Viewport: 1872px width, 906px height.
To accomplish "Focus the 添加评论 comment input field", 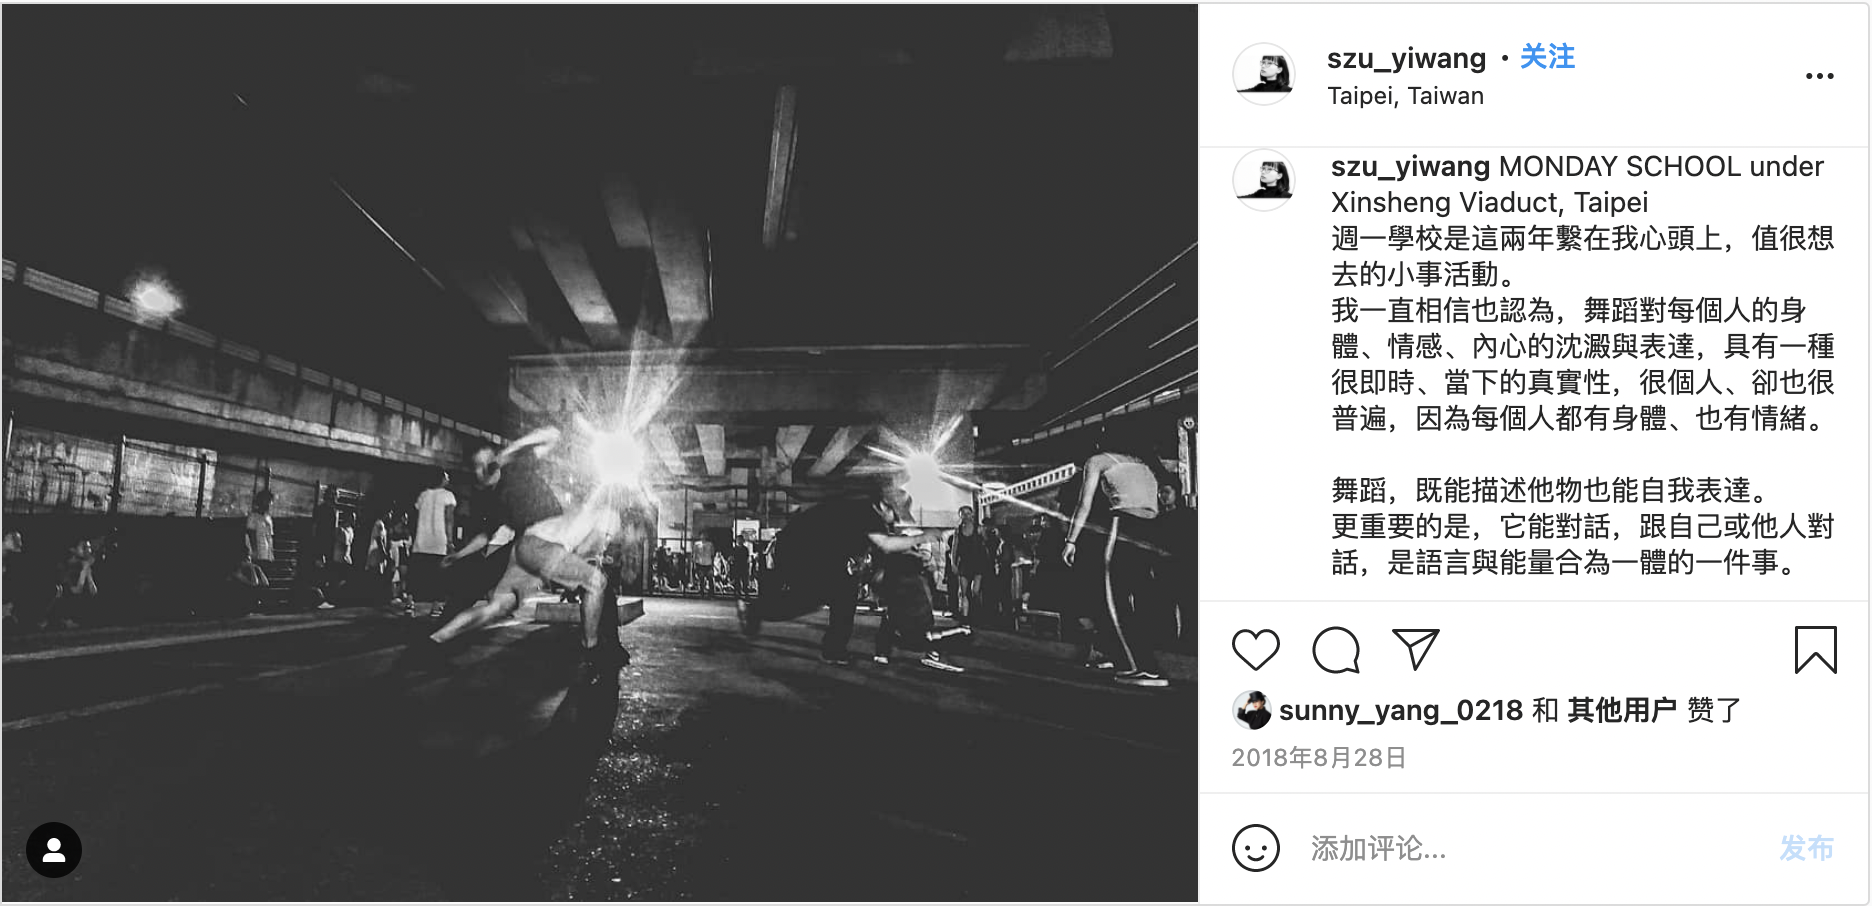I will point(1530,849).
